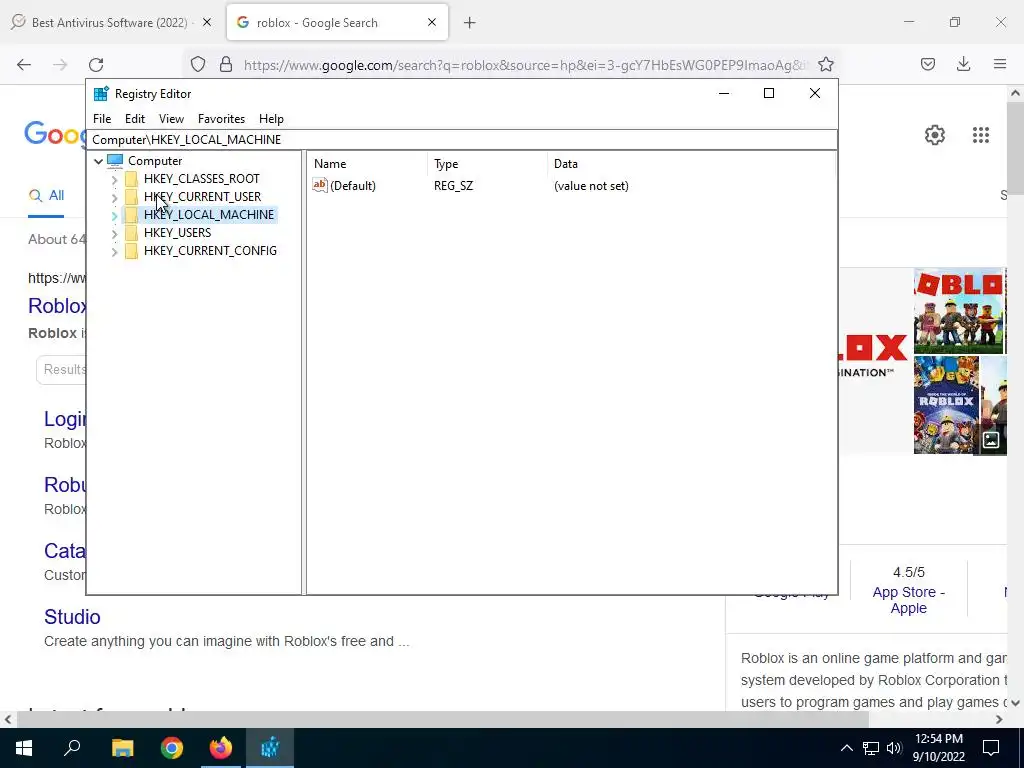Select the All search results tab
Viewport: 1024px width, 768px height.
46,195
